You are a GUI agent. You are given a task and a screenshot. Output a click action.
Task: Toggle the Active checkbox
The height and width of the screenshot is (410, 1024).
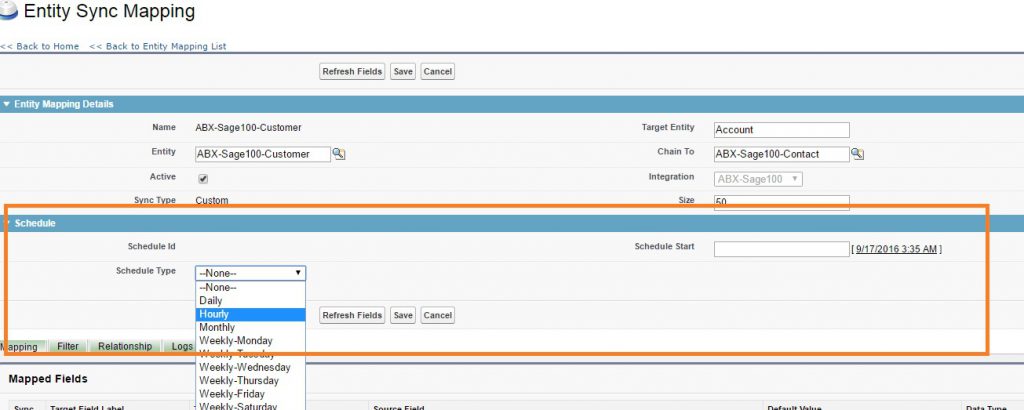point(203,179)
